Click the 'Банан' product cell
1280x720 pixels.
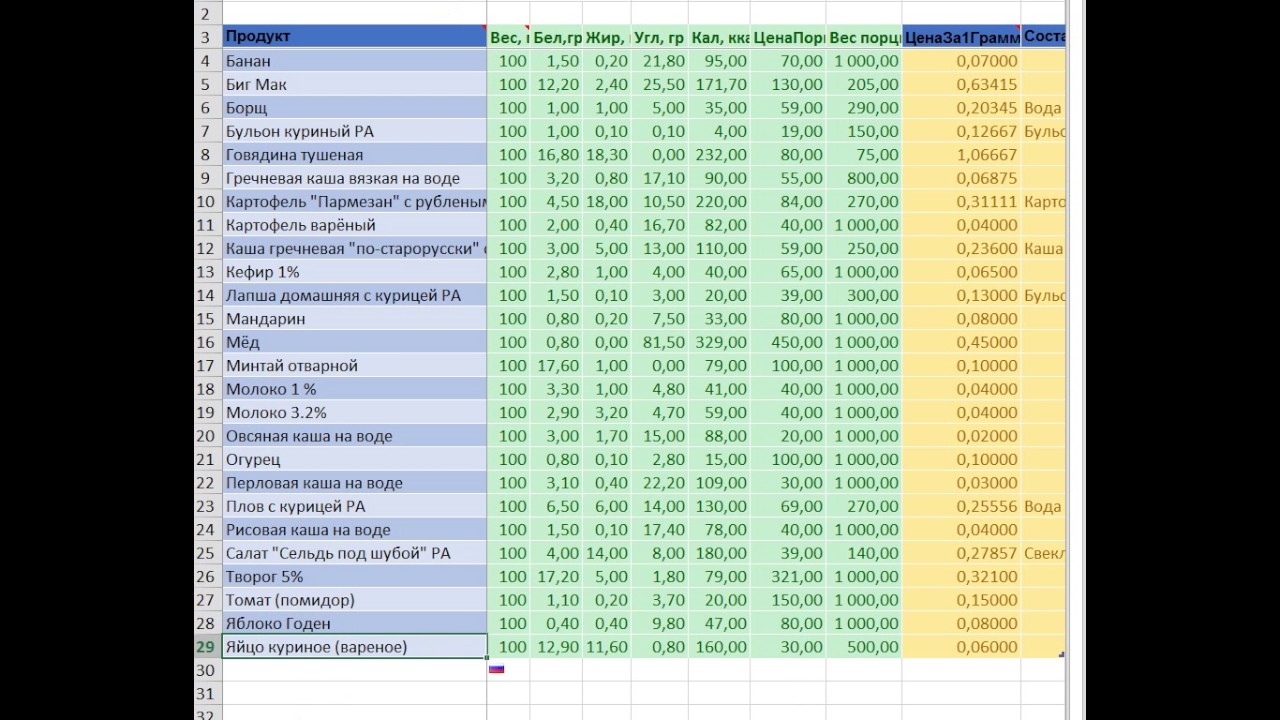(x=354, y=61)
